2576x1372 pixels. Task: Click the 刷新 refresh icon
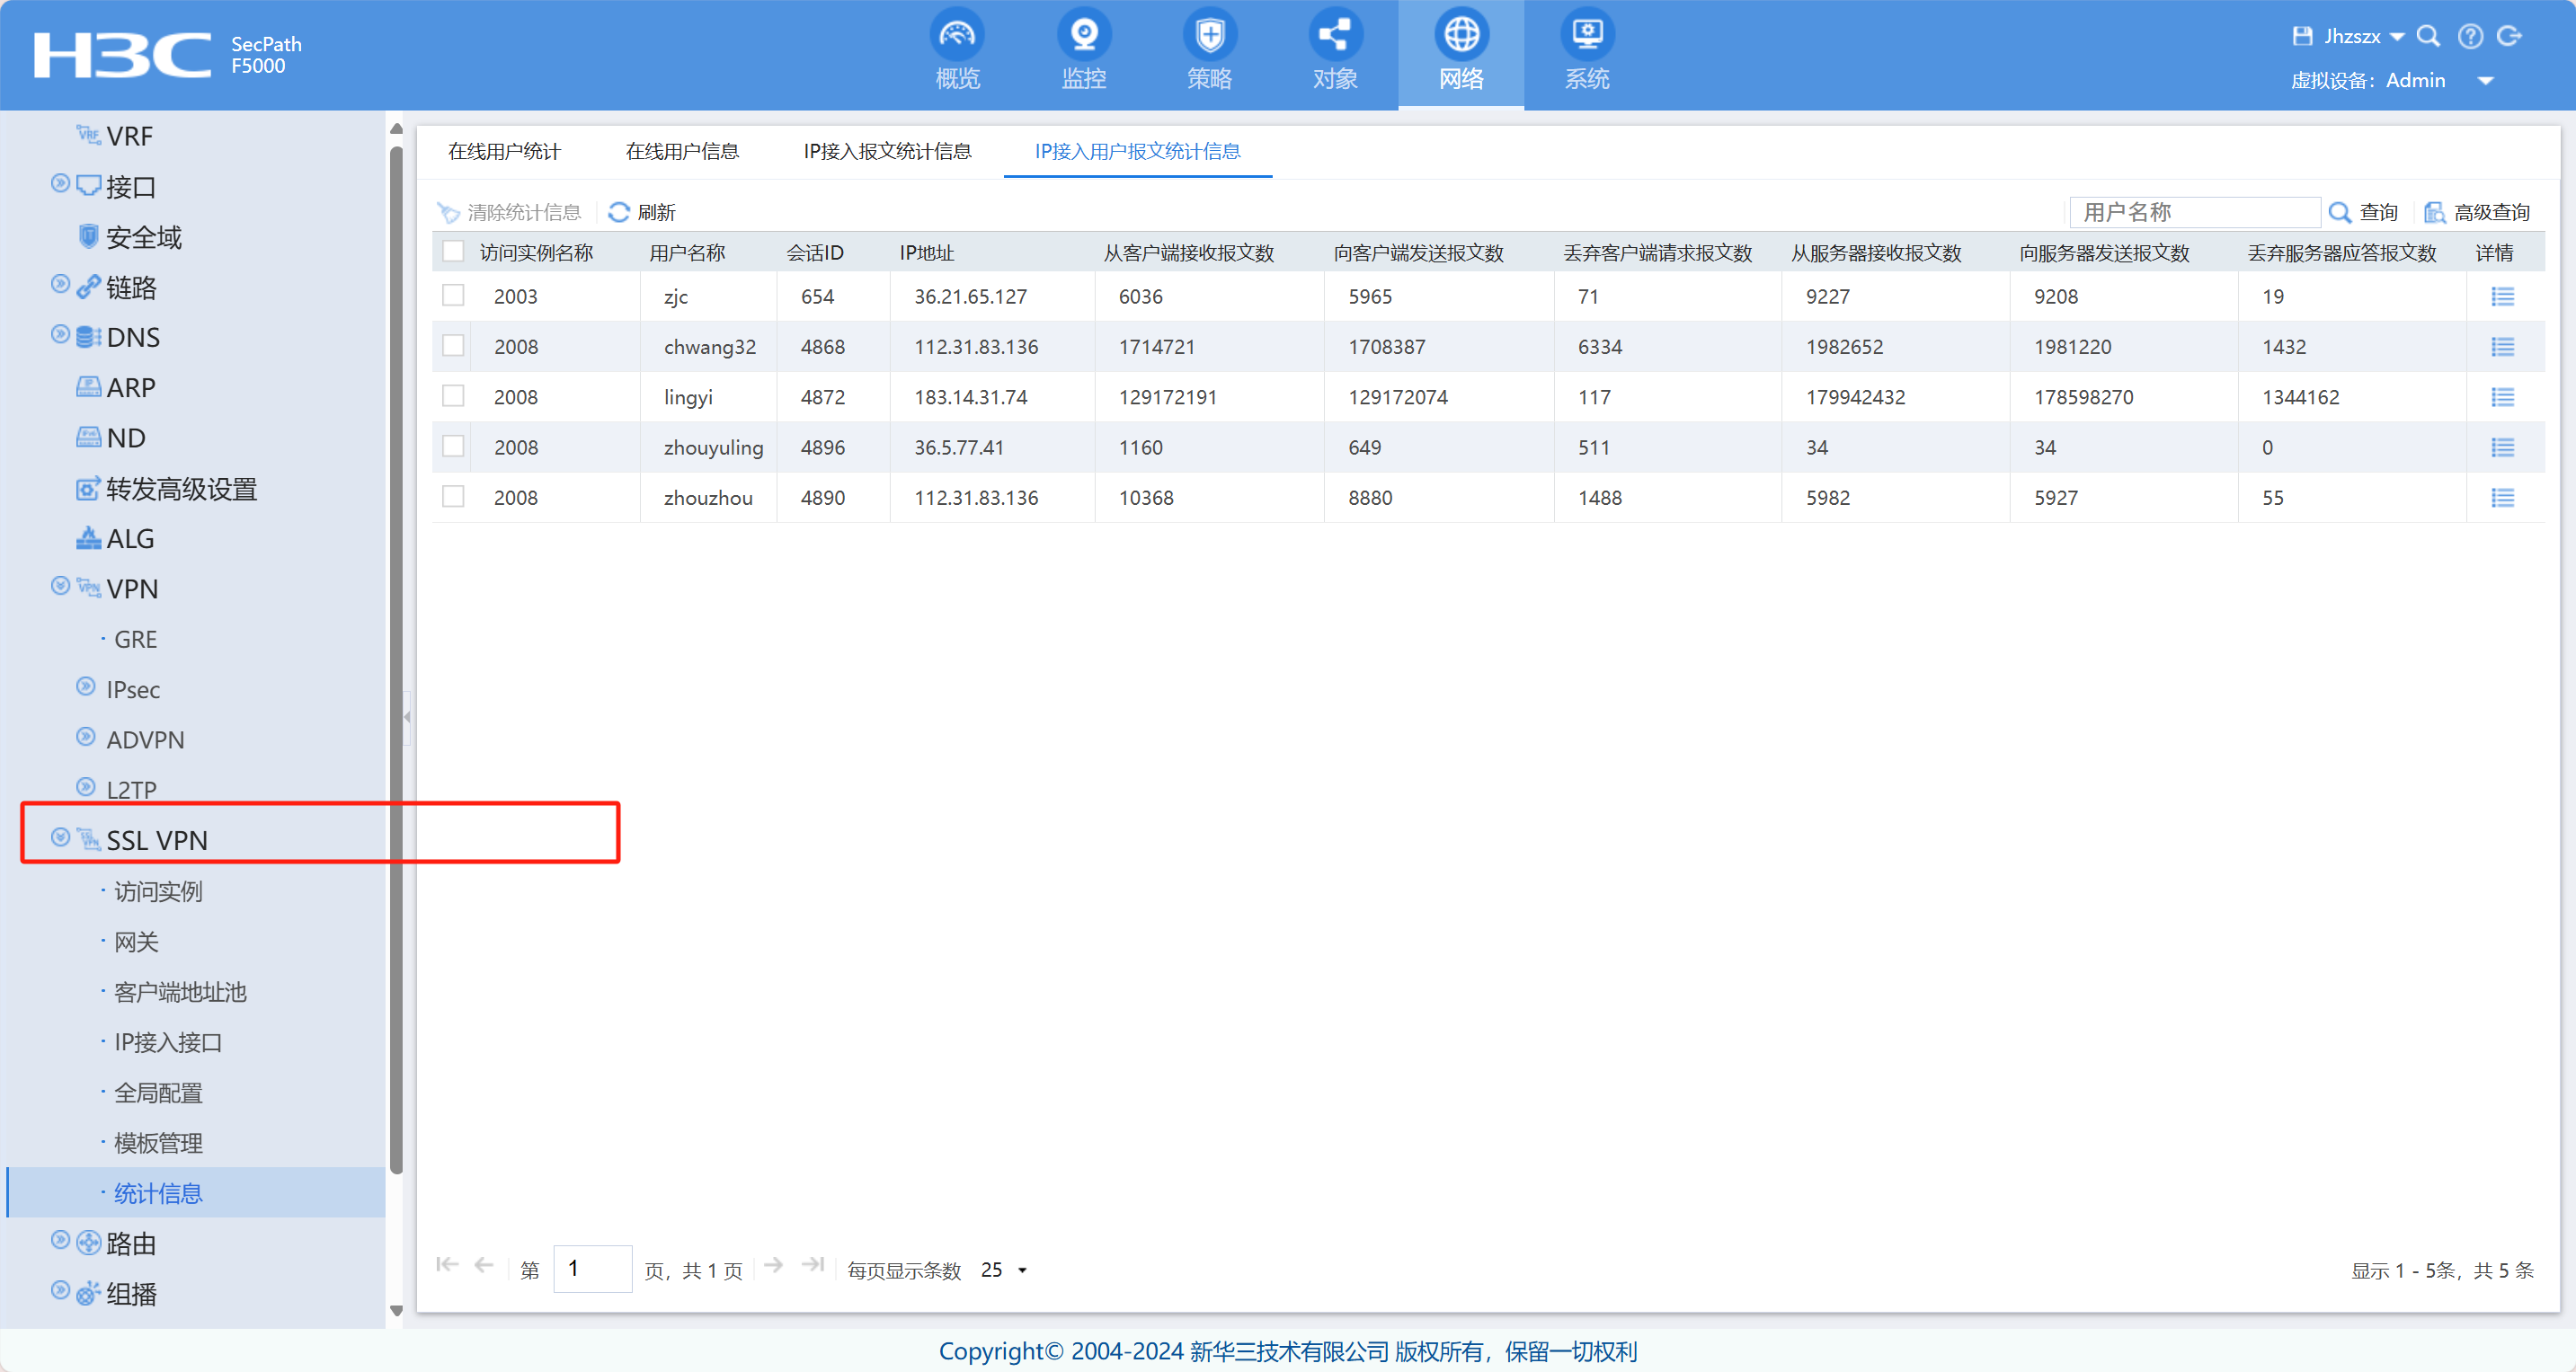[619, 212]
